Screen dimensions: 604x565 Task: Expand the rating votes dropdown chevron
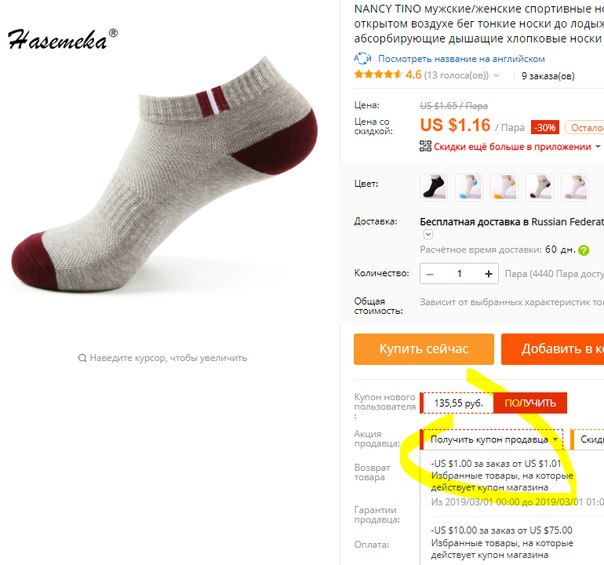[496, 75]
